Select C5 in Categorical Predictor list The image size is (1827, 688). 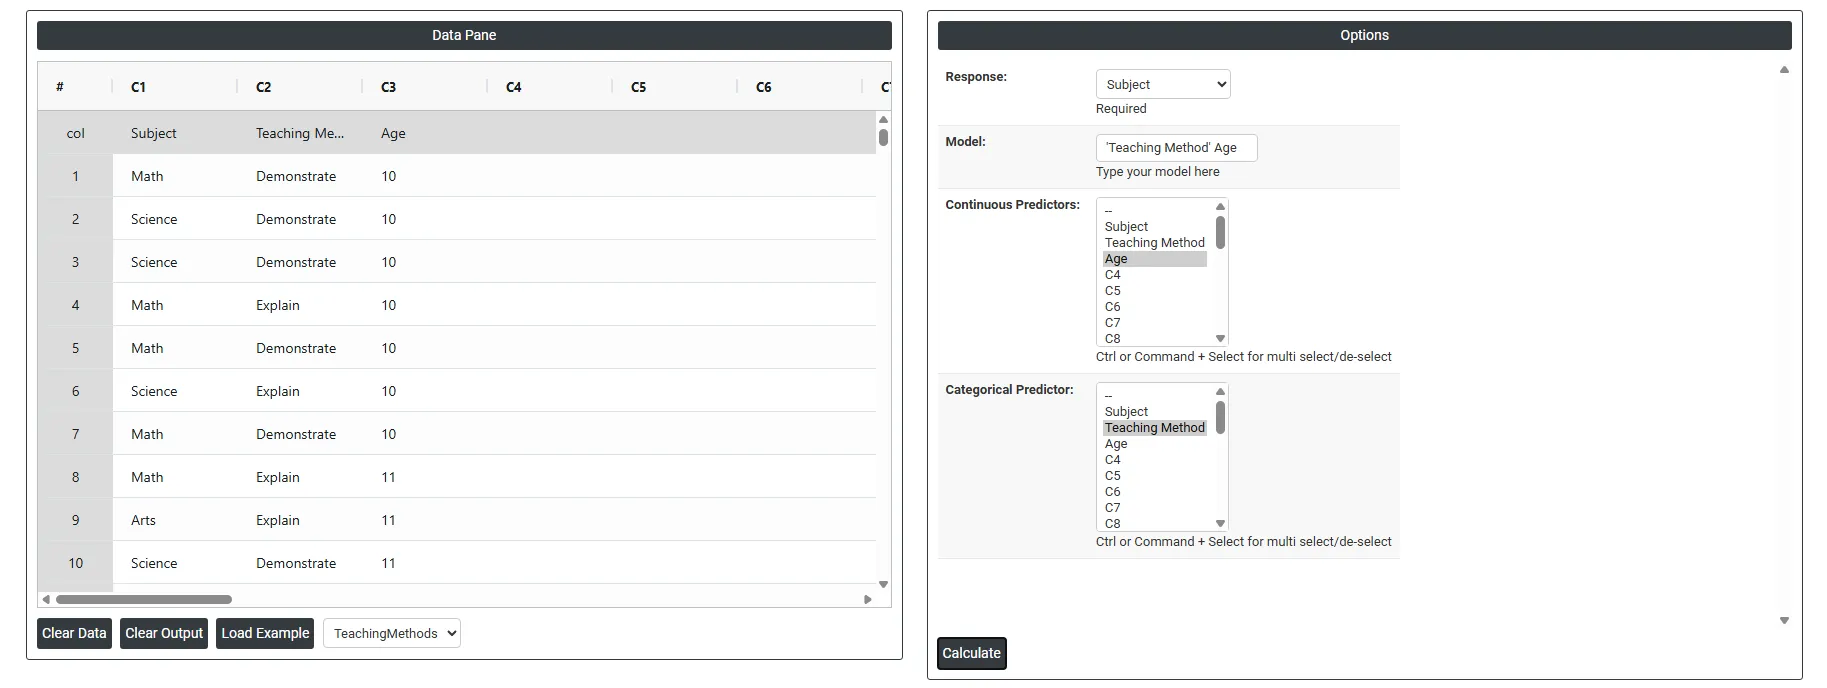click(x=1155, y=476)
